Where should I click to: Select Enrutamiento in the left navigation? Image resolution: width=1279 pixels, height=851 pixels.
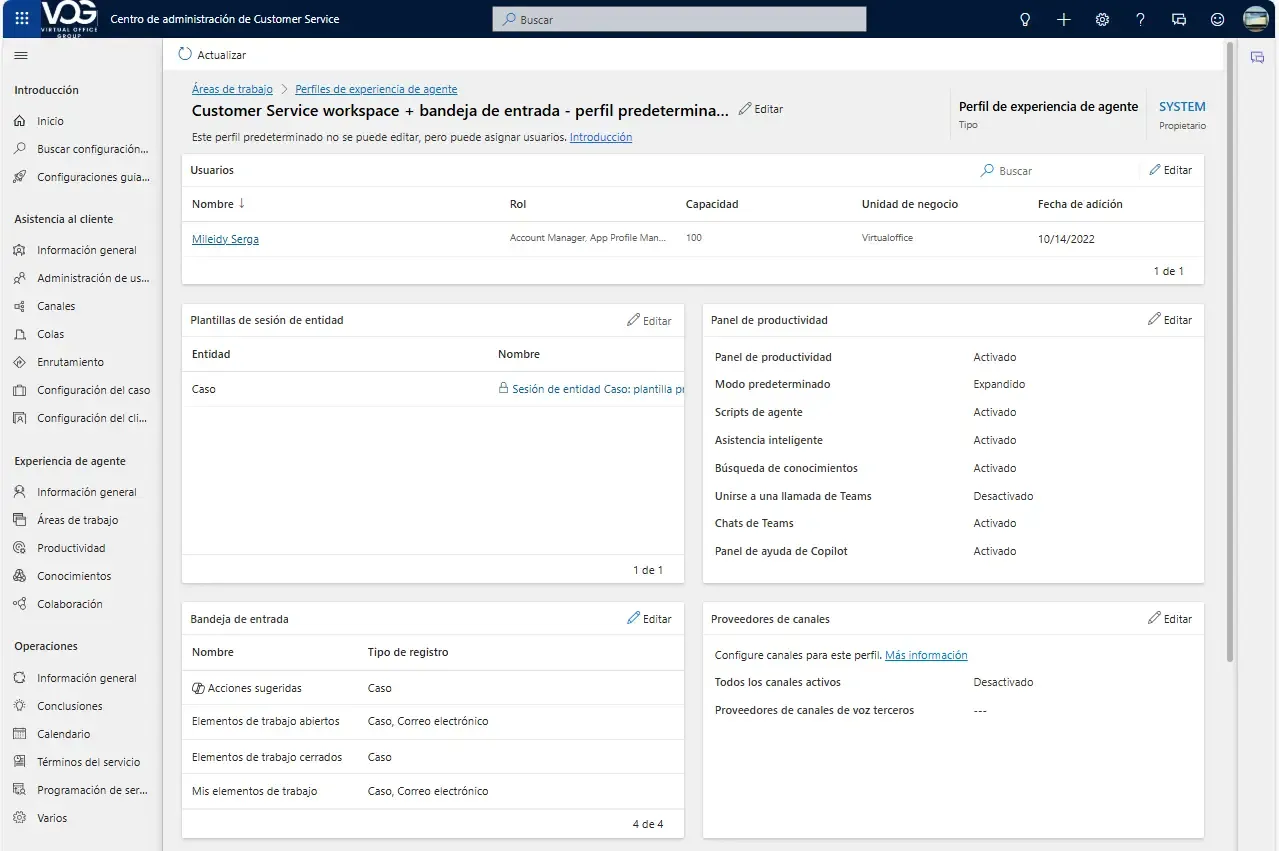(70, 362)
